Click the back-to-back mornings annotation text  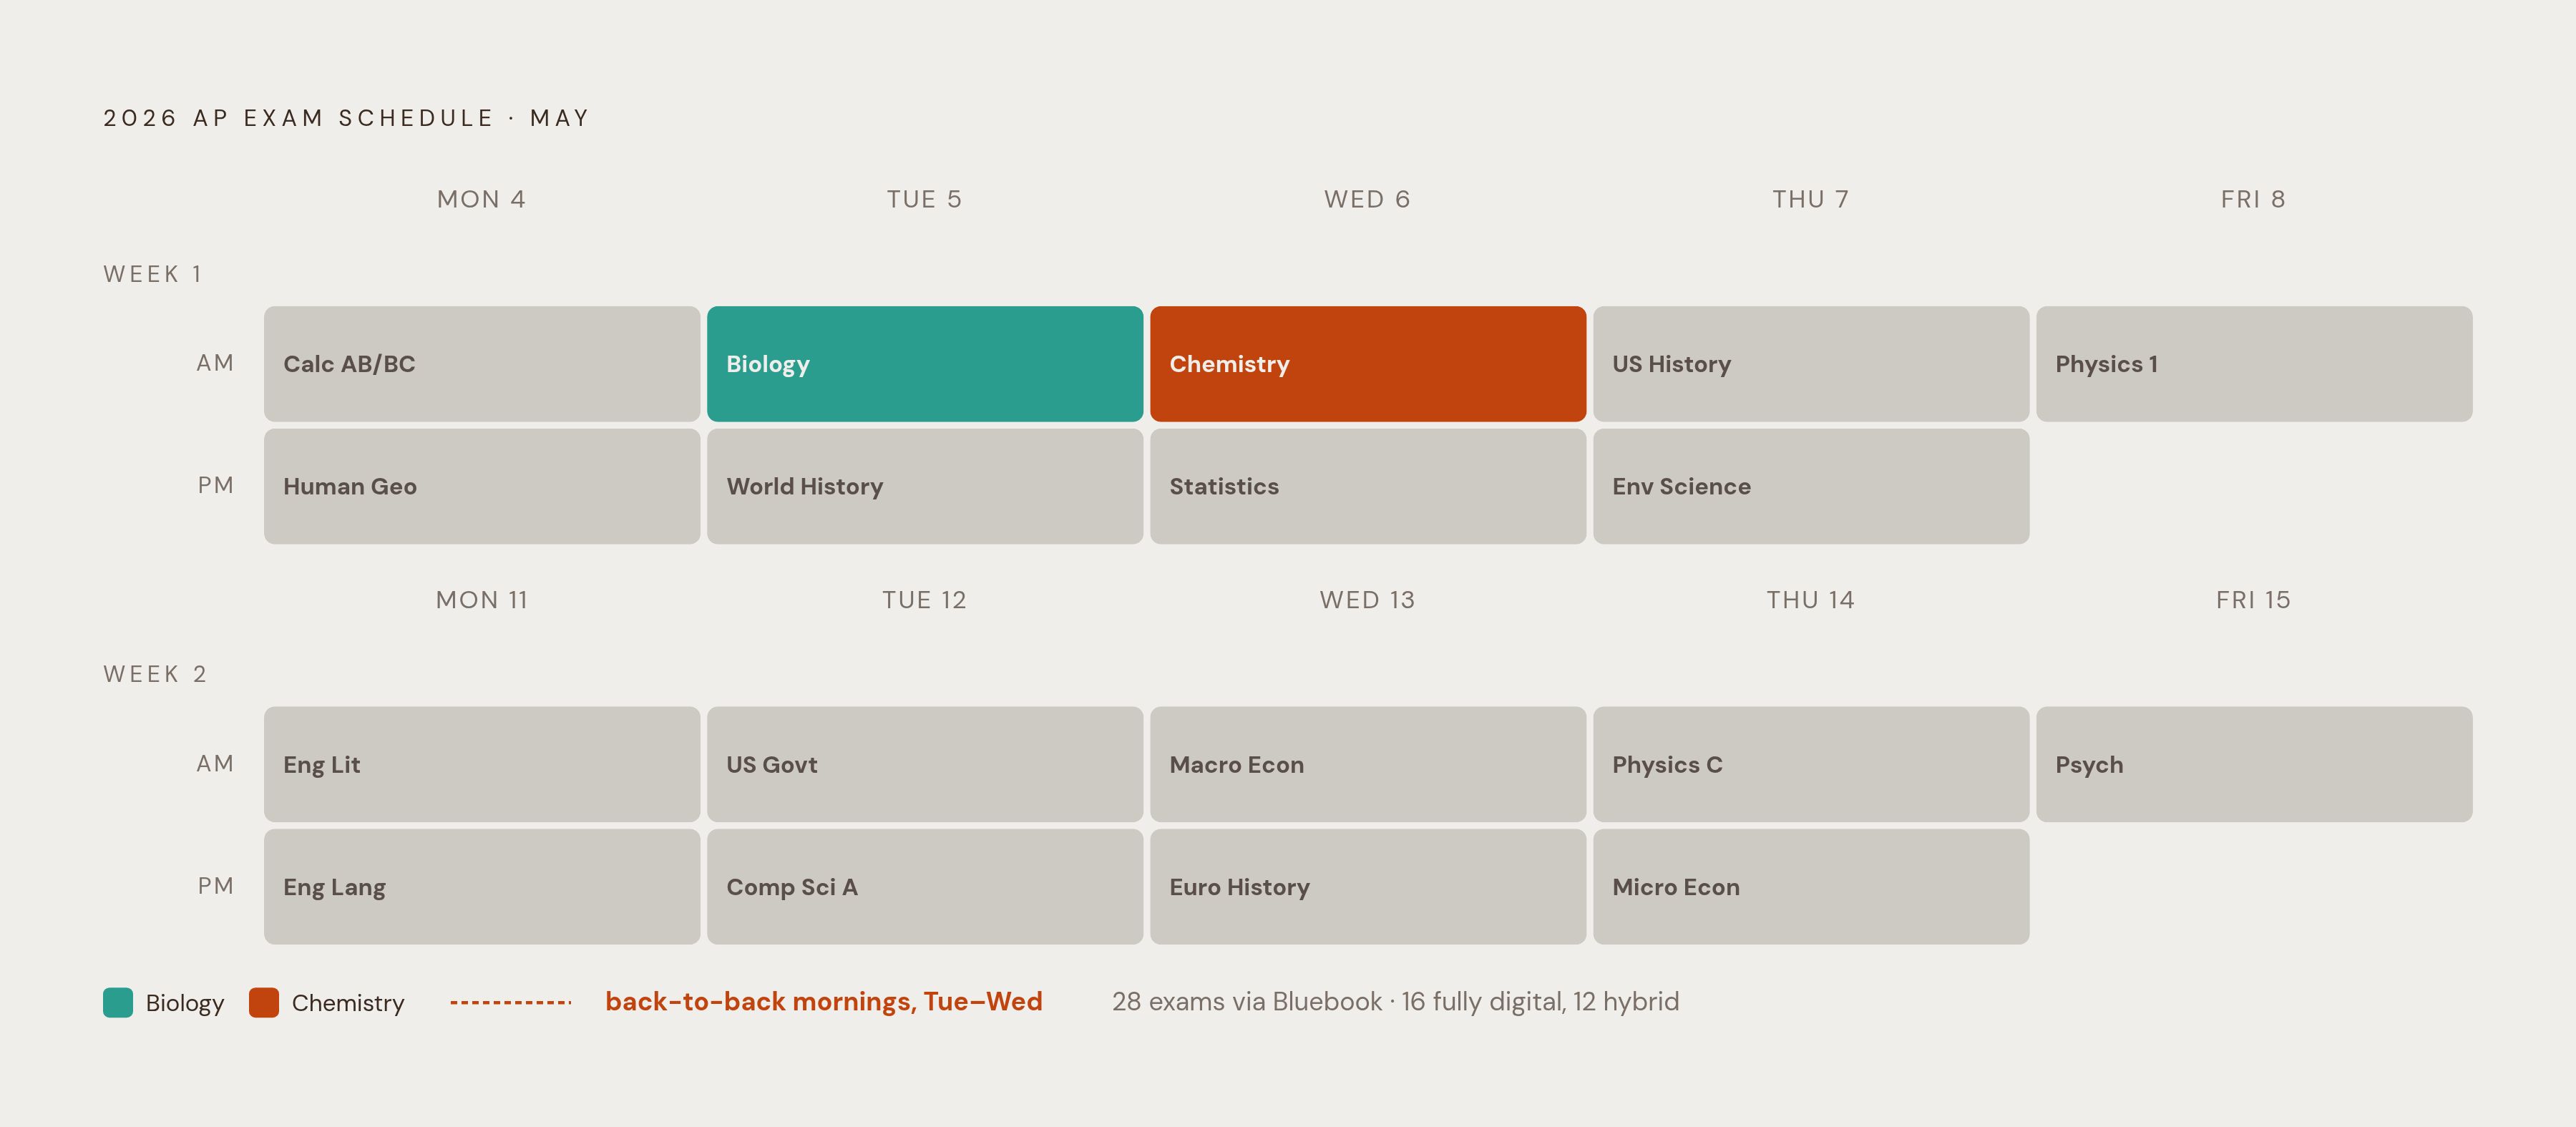pyautogui.click(x=824, y=1002)
